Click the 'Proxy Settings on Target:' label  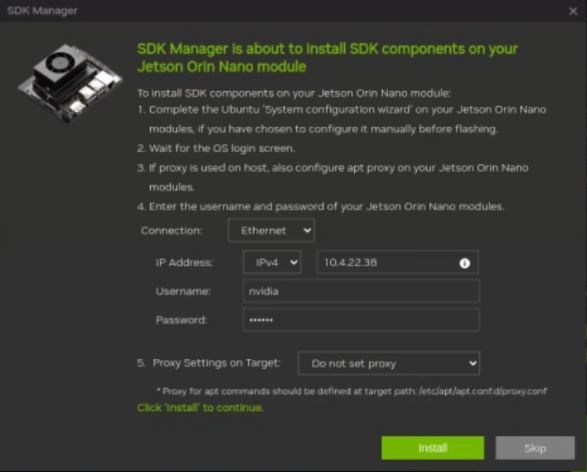[216, 363]
